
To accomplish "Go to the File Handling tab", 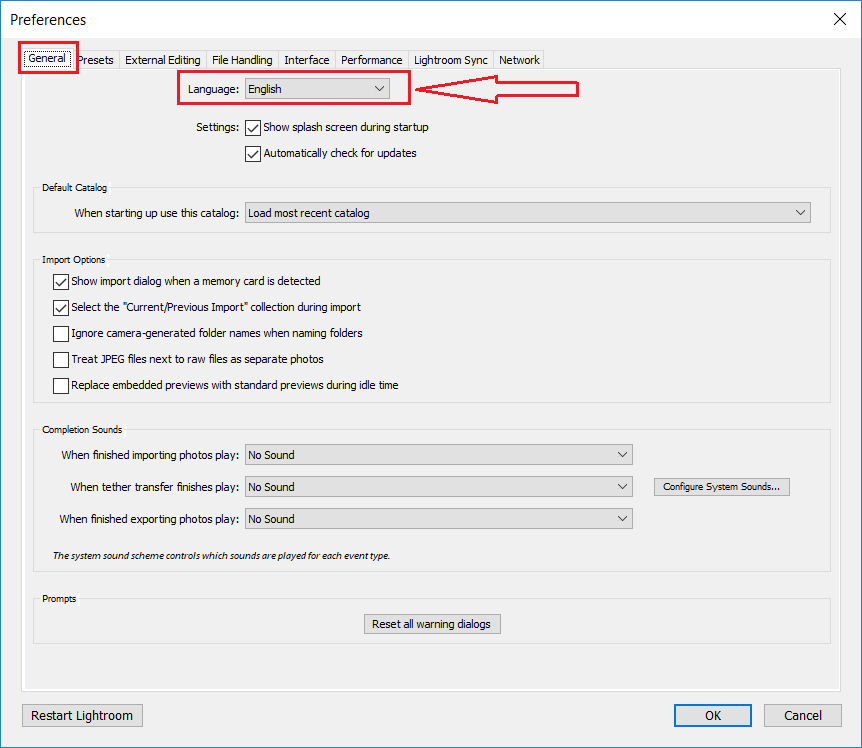I will (x=242, y=60).
